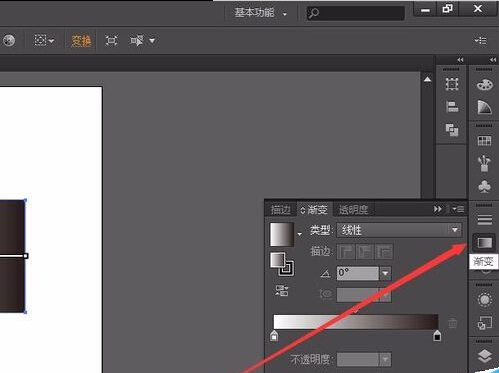
Task: Click the gradient angle triangle icon
Action: (325, 274)
